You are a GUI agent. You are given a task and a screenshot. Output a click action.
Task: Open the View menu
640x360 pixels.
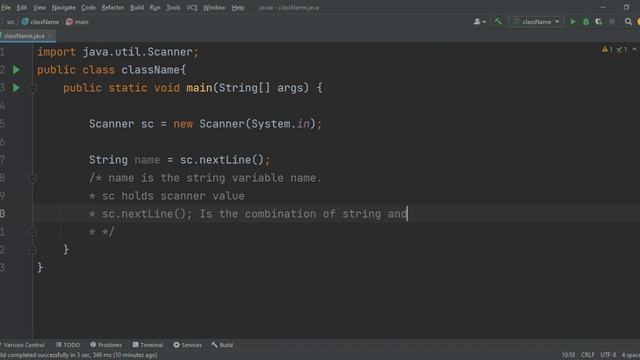point(40,7)
